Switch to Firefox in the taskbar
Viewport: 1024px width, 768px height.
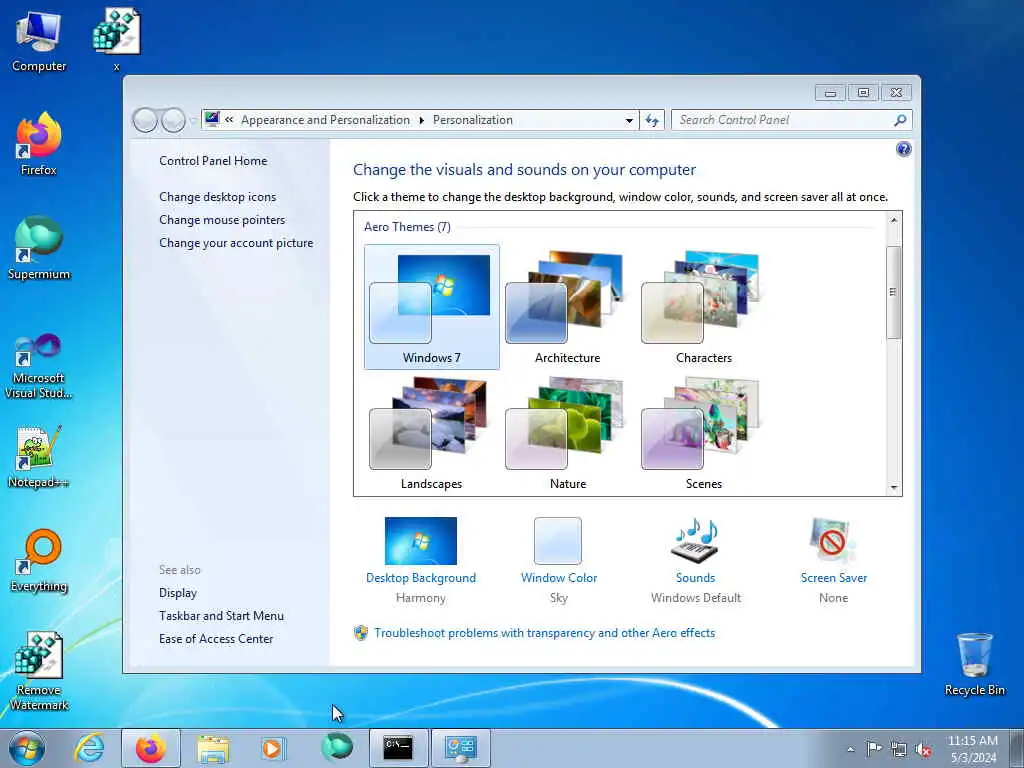[151, 748]
